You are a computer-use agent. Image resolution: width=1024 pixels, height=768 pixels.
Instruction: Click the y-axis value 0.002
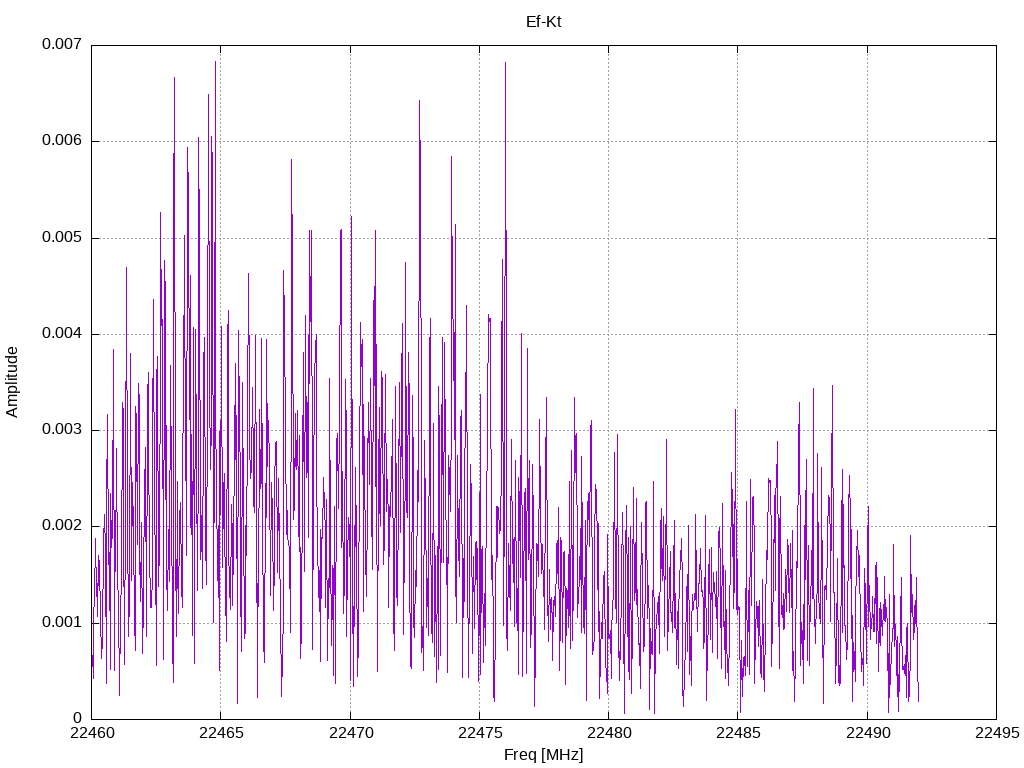click(62, 526)
